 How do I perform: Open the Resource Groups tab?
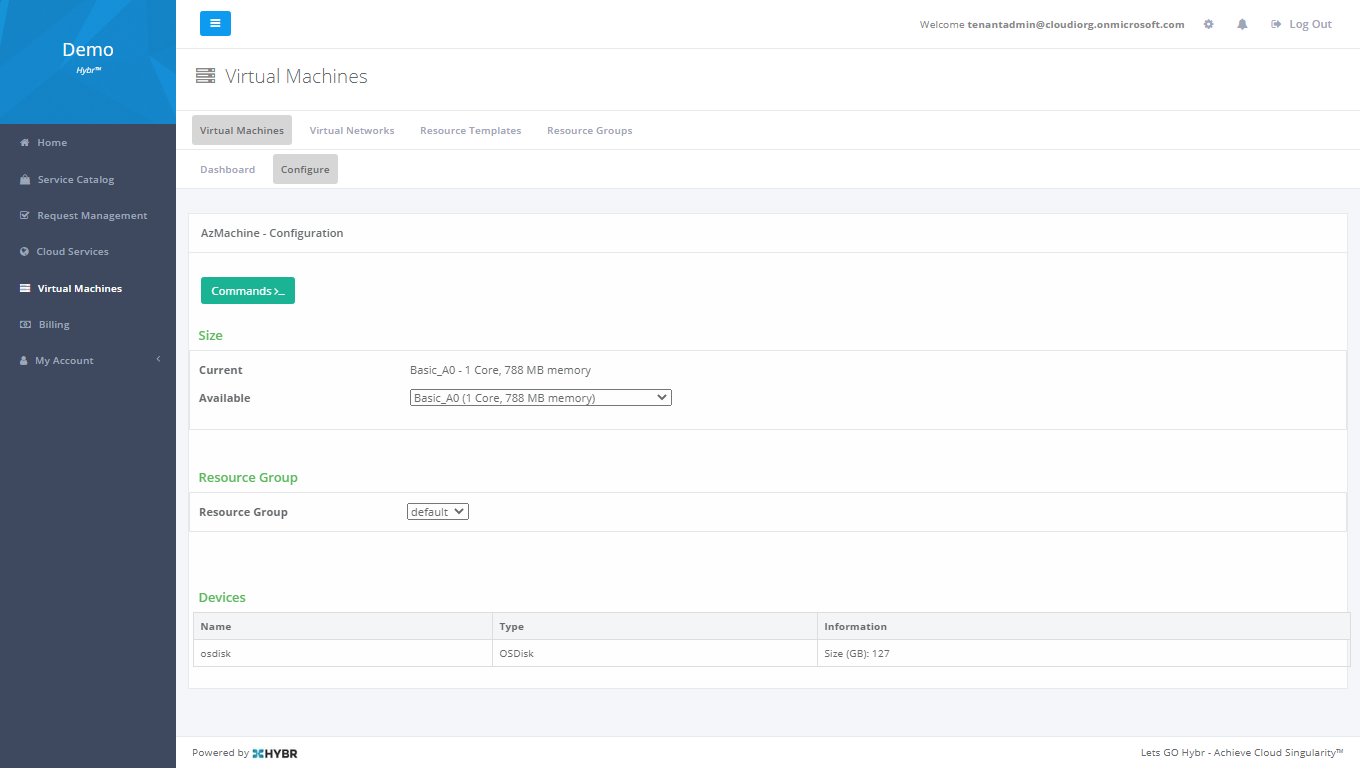click(x=589, y=131)
